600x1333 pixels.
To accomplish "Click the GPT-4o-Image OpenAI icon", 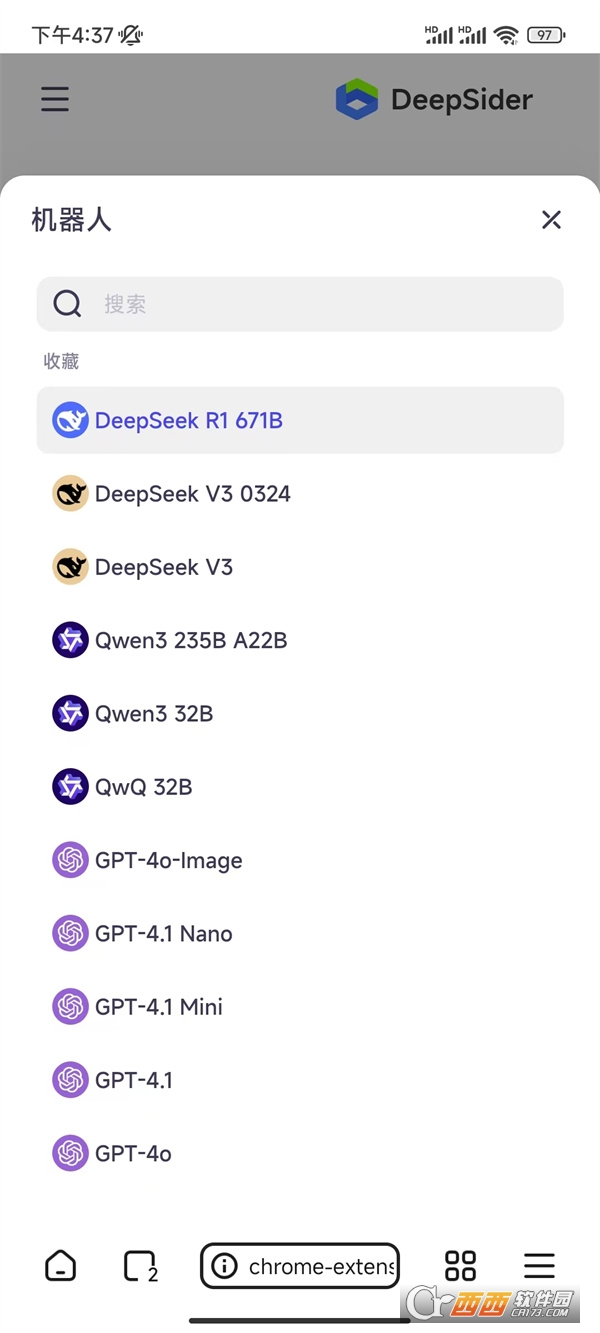I will point(70,860).
